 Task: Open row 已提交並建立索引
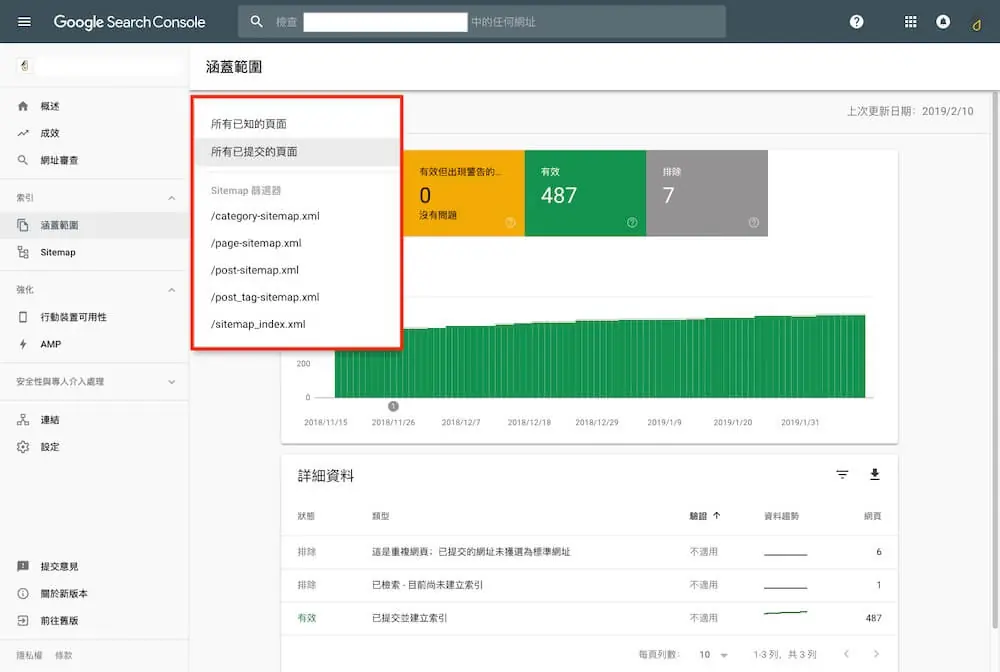pos(589,618)
